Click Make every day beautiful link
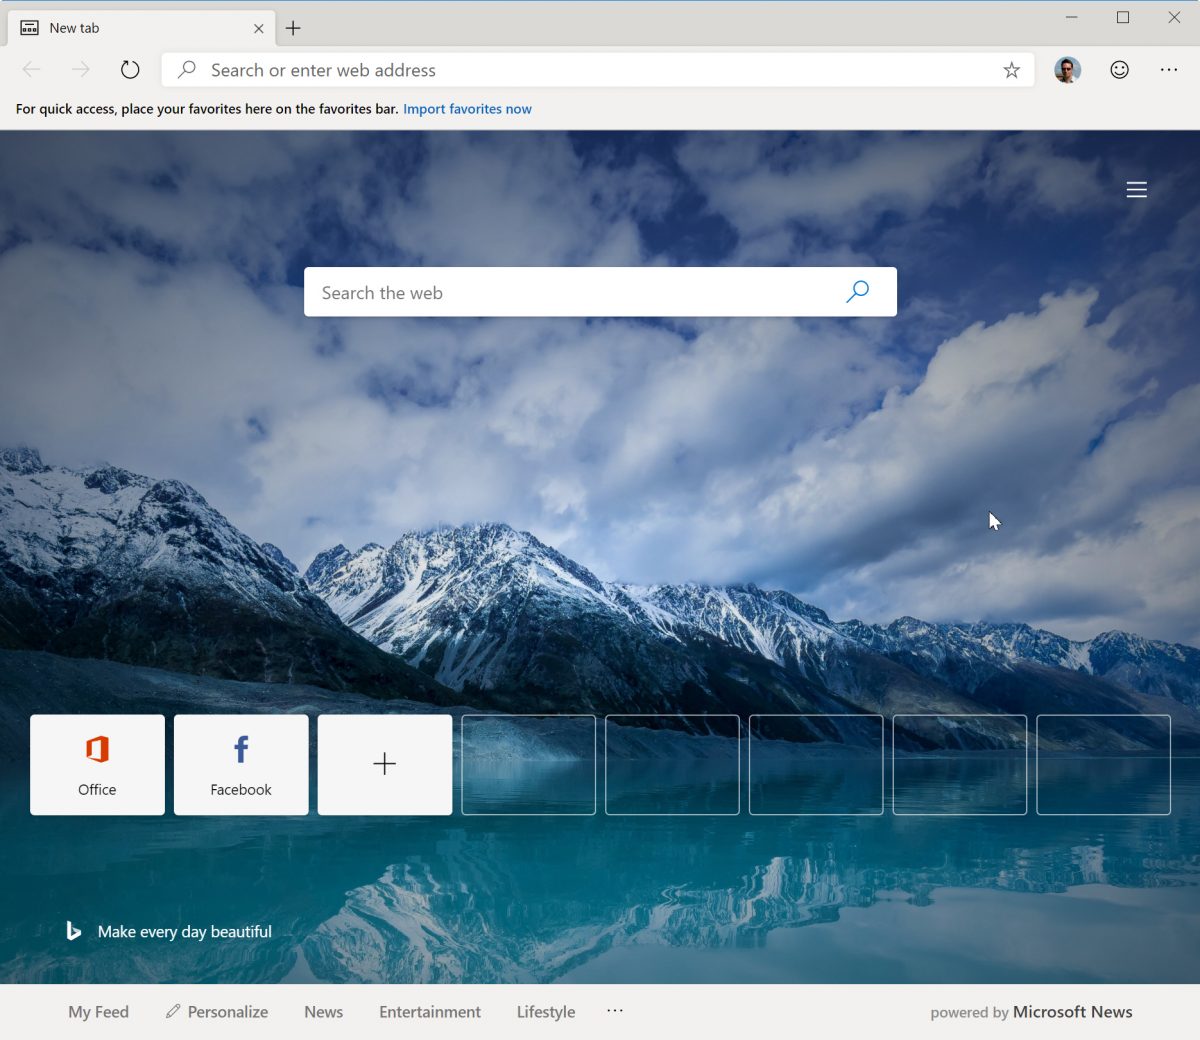Image resolution: width=1200 pixels, height=1040 pixels. click(x=185, y=931)
